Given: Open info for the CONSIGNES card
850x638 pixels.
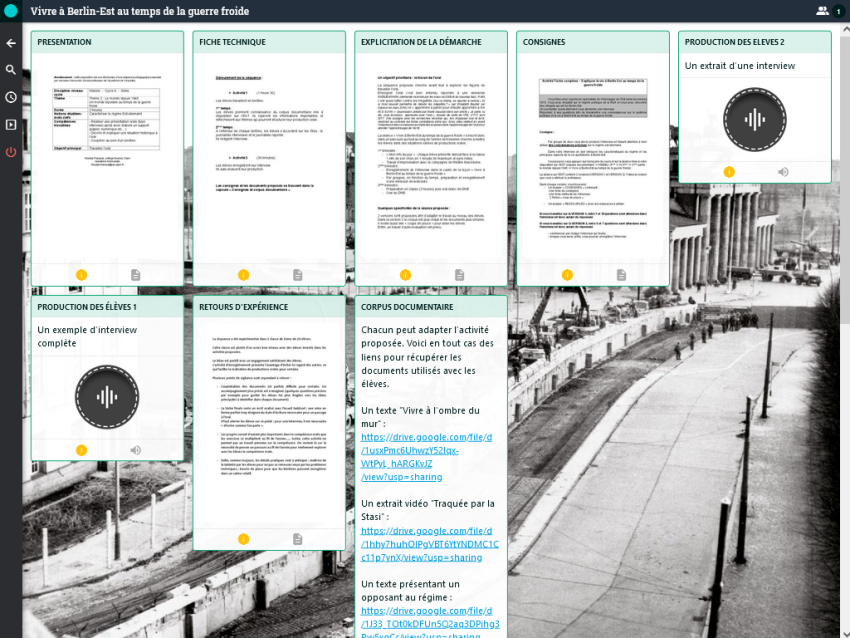Looking at the screenshot, I should [x=567, y=275].
